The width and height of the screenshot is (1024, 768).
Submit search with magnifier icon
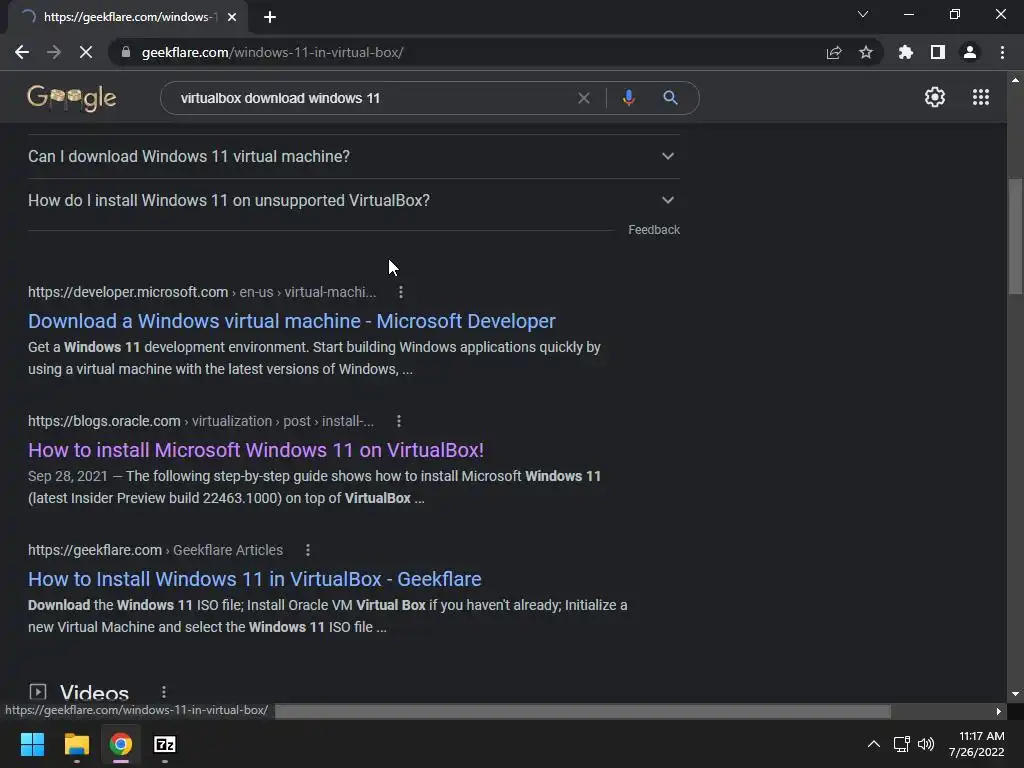click(670, 98)
